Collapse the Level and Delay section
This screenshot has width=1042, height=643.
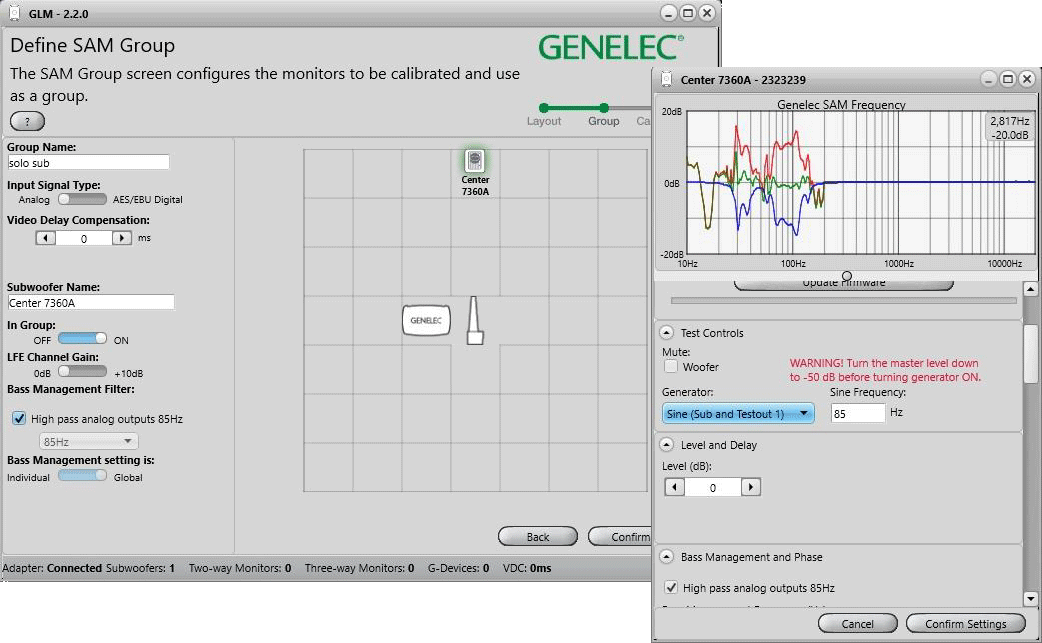point(666,445)
